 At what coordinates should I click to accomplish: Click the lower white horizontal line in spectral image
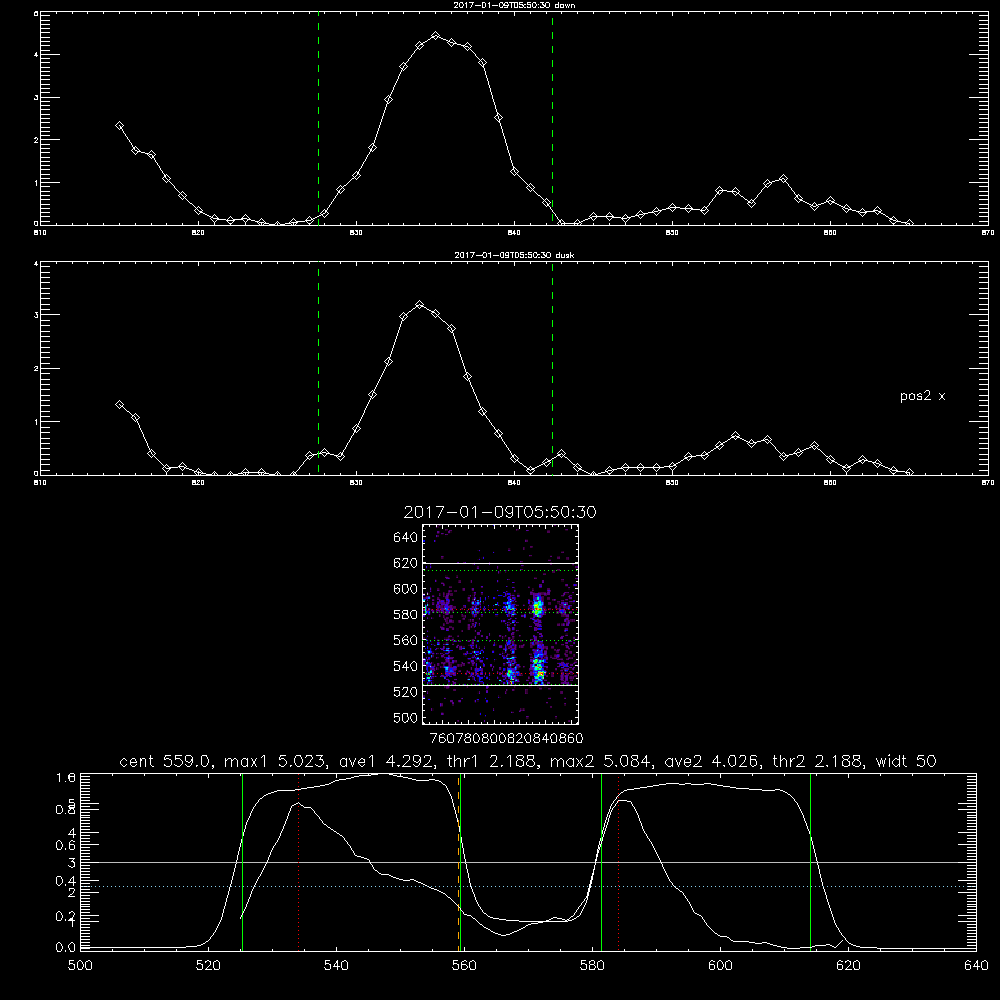pos(500,686)
